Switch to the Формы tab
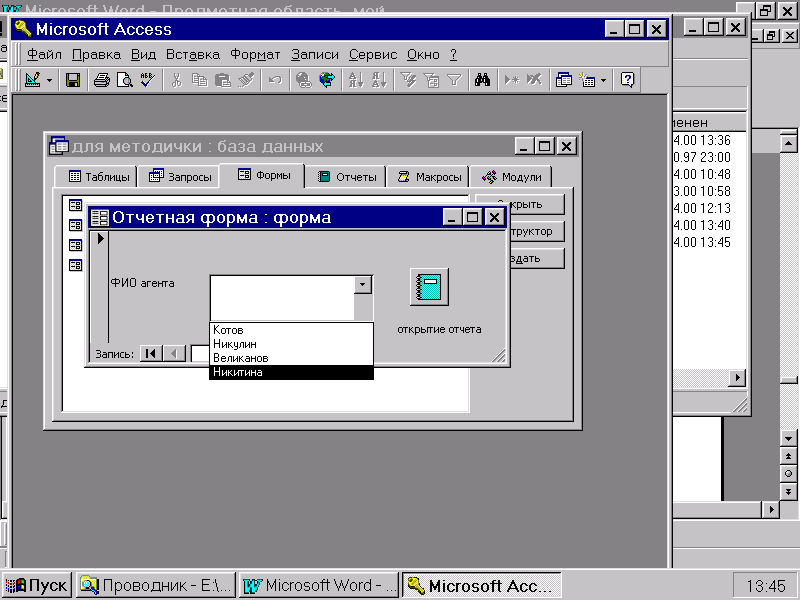800x600 pixels. click(x=262, y=176)
